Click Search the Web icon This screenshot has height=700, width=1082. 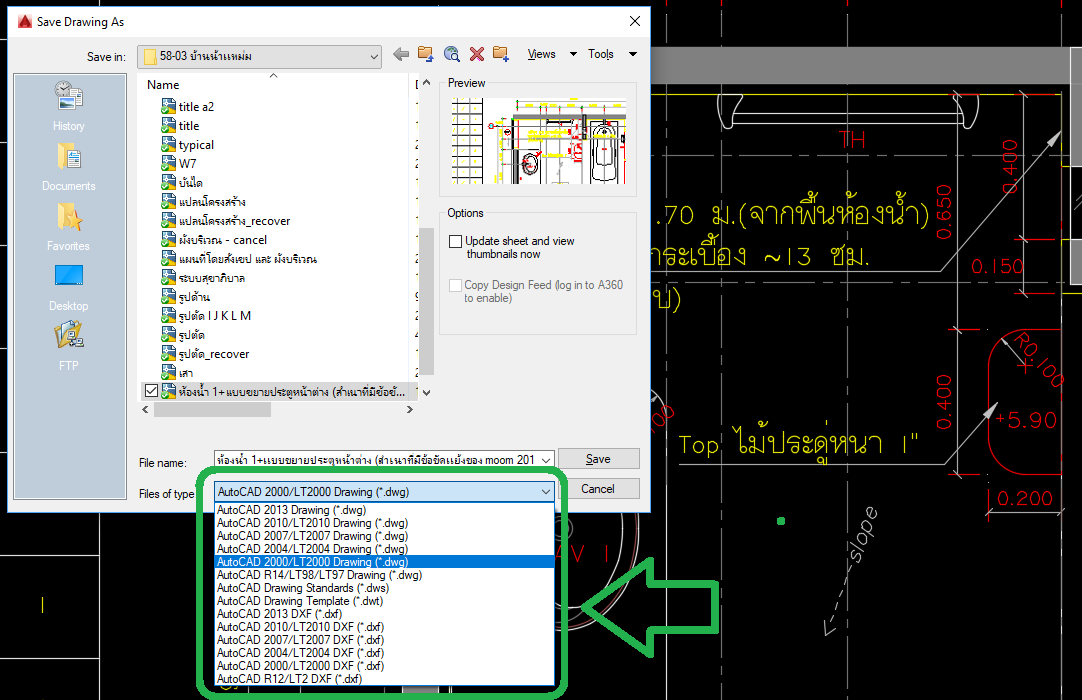click(x=452, y=55)
